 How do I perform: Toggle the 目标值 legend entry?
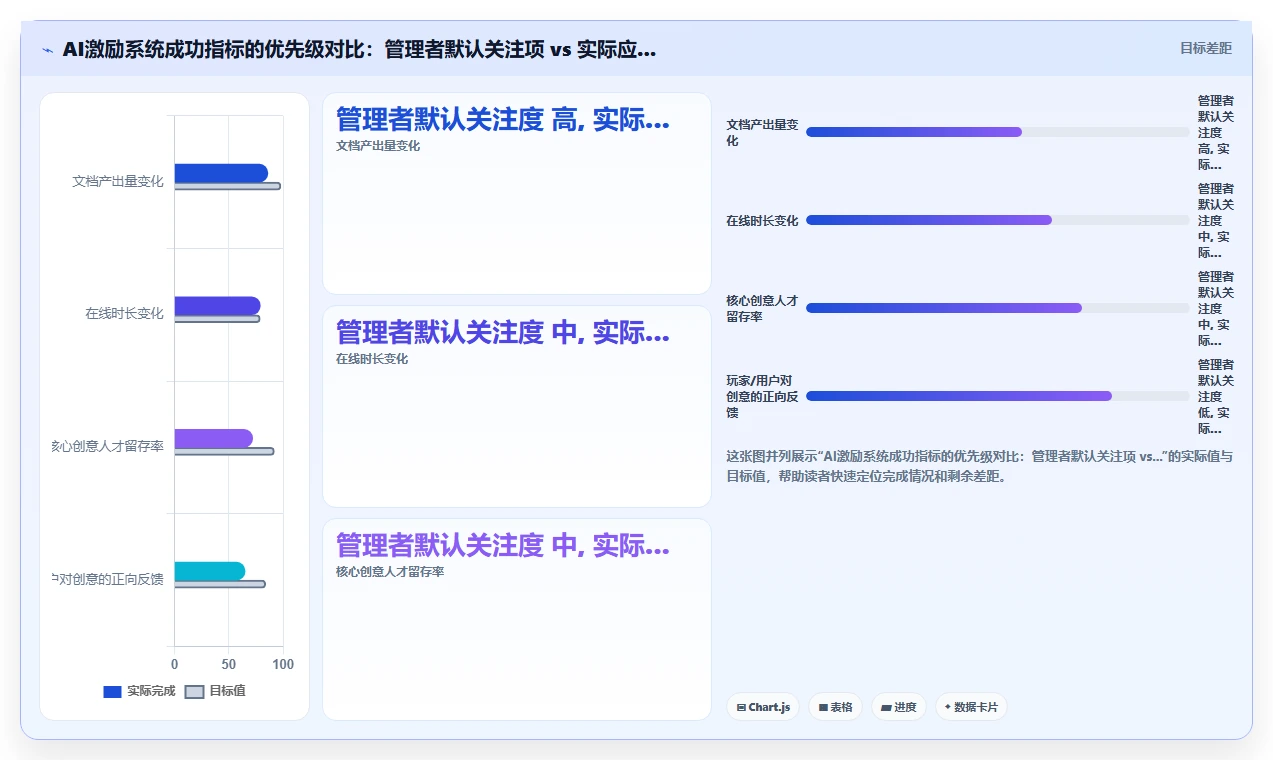(215, 691)
